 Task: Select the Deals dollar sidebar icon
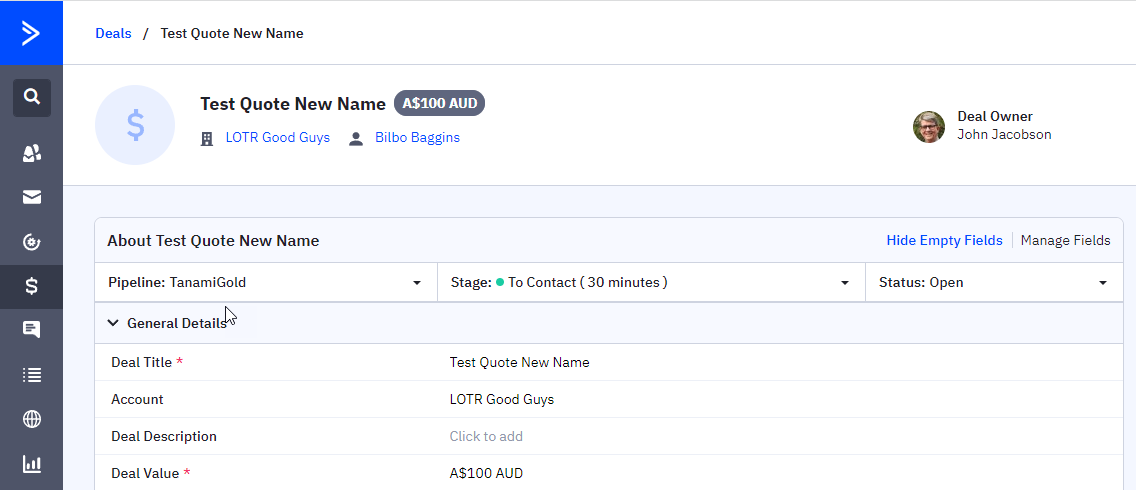(x=32, y=287)
